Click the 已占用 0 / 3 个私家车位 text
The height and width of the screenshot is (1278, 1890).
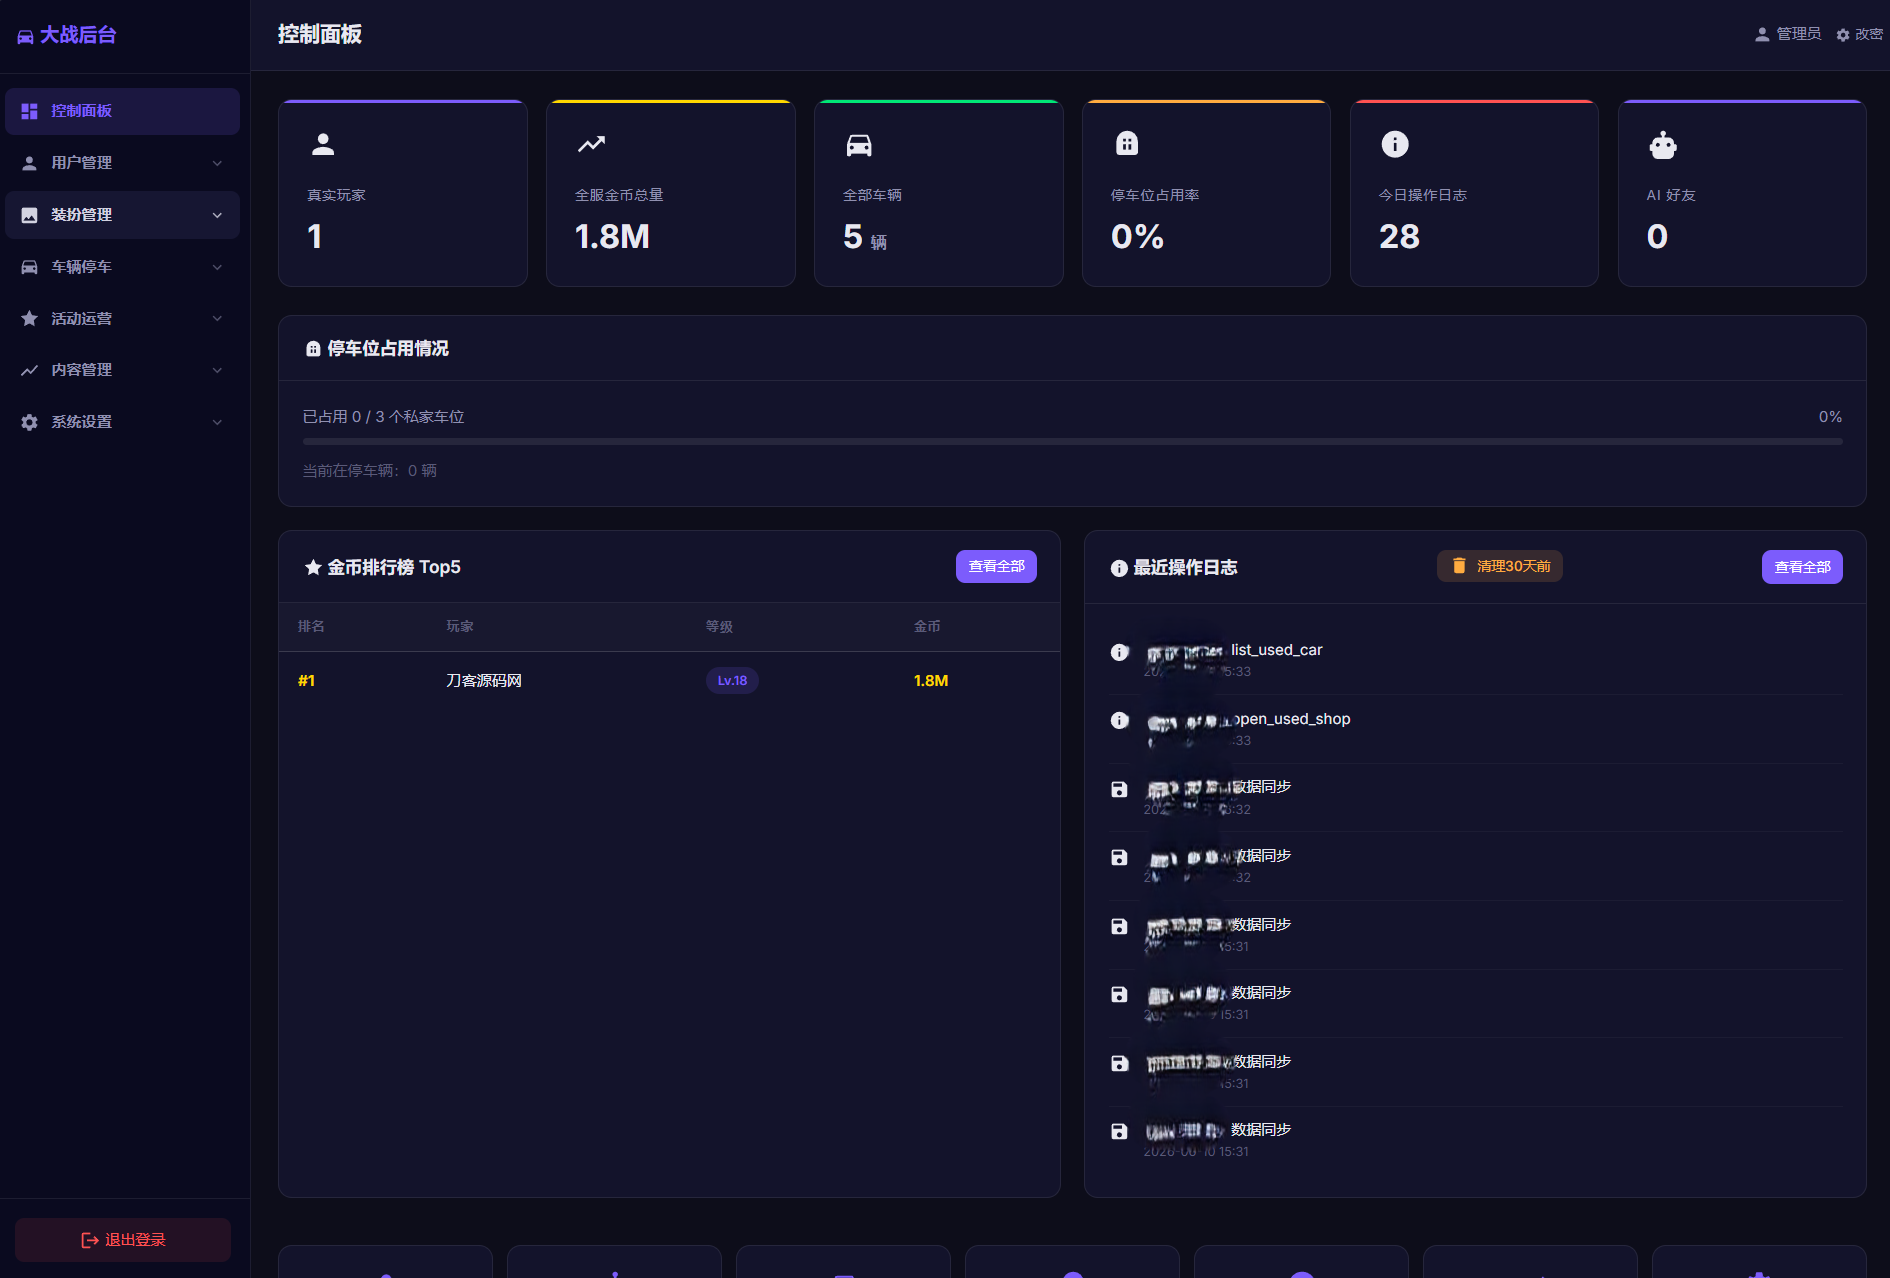point(384,417)
